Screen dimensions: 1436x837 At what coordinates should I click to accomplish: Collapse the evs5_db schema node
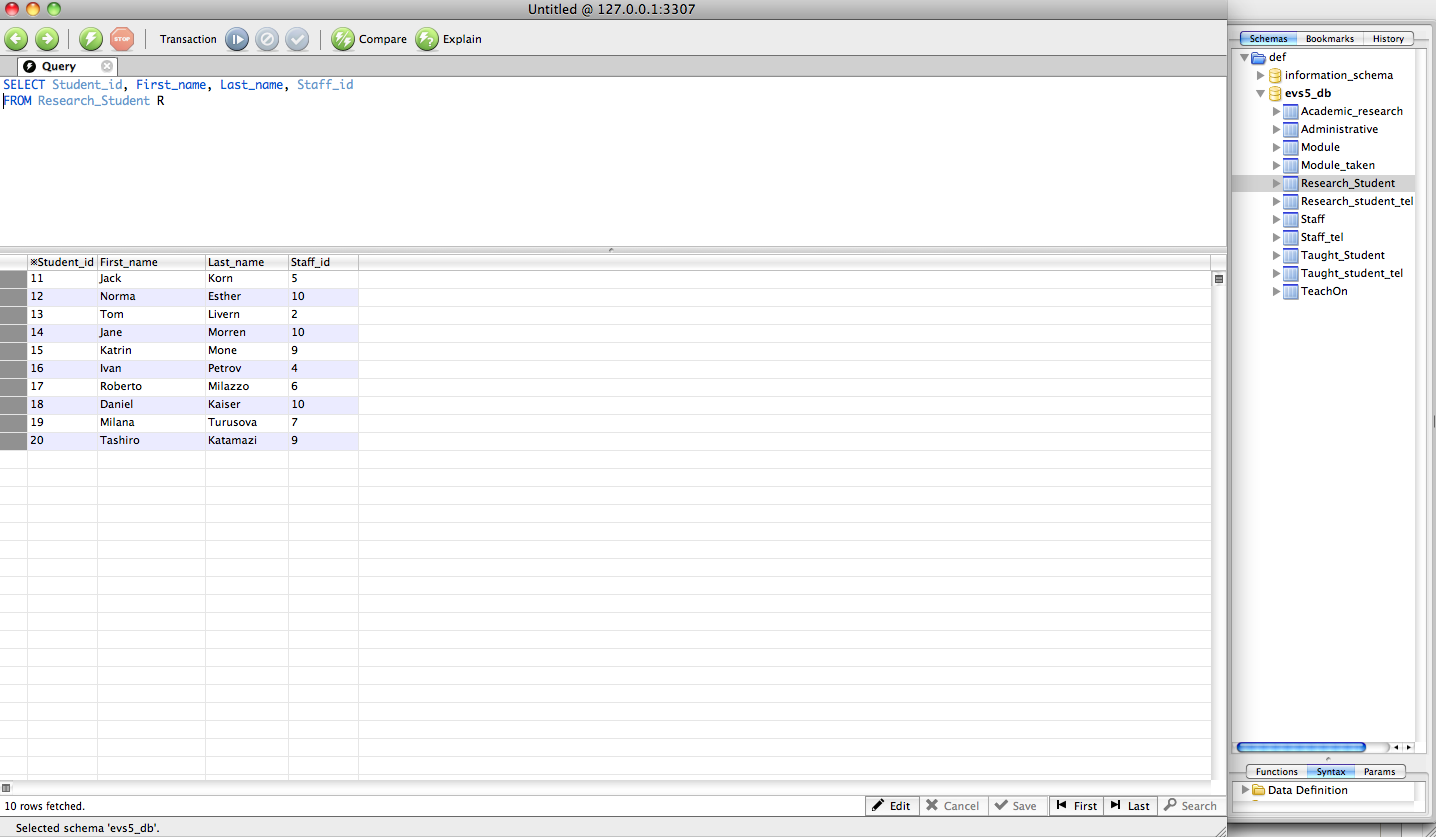tap(1261, 93)
